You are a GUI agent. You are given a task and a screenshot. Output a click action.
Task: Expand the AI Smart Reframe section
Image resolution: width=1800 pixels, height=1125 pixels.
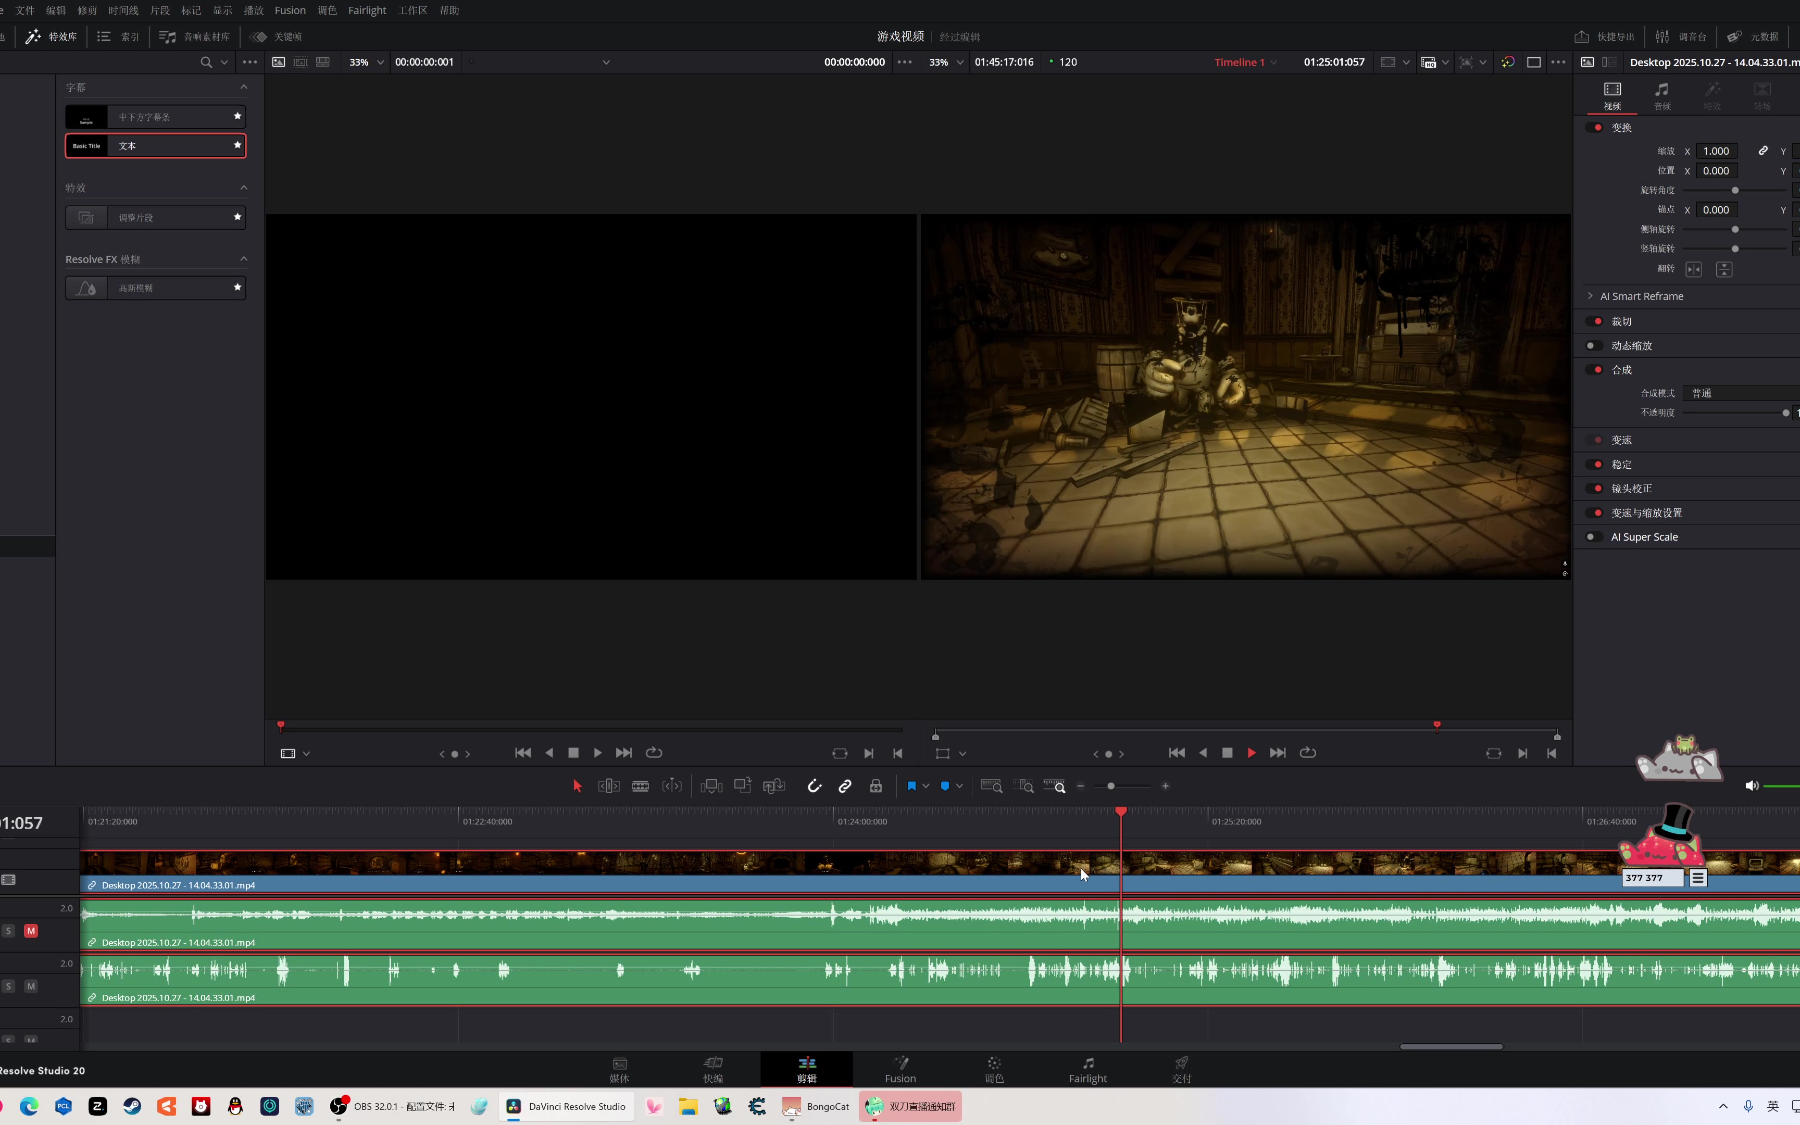(x=1590, y=296)
